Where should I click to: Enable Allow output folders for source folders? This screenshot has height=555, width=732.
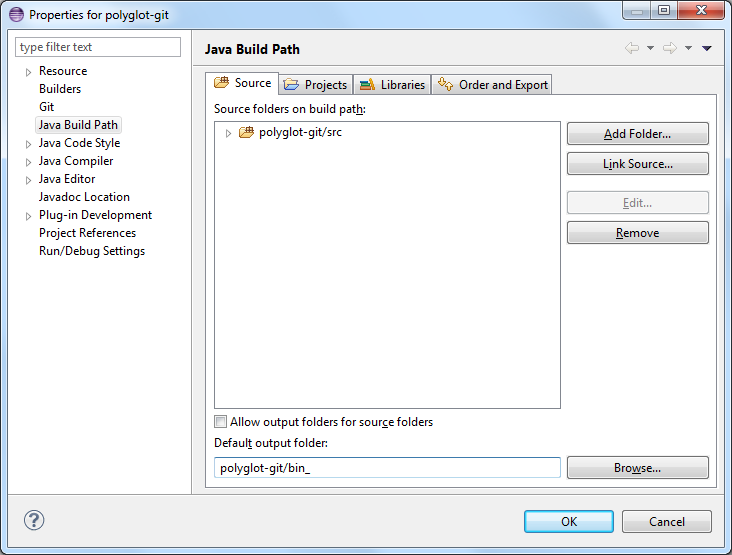coord(221,422)
